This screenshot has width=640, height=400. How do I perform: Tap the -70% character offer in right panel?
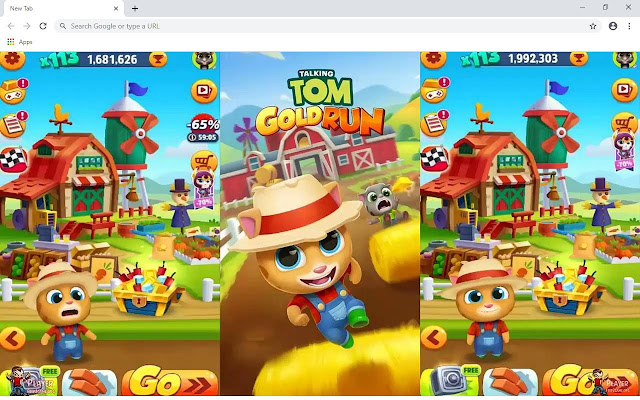624,151
